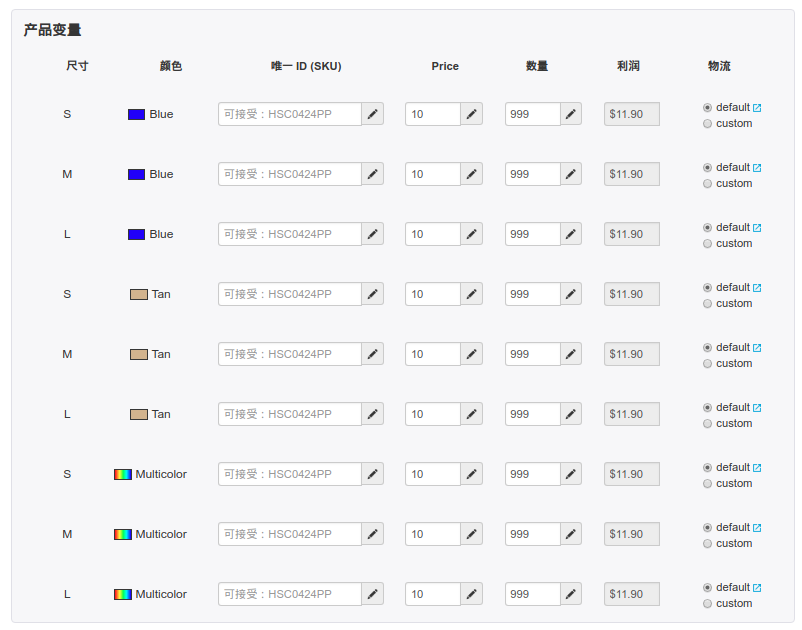This screenshot has height=630, width=802.
Task: Click the Price field for L Tan
Action: point(432,414)
